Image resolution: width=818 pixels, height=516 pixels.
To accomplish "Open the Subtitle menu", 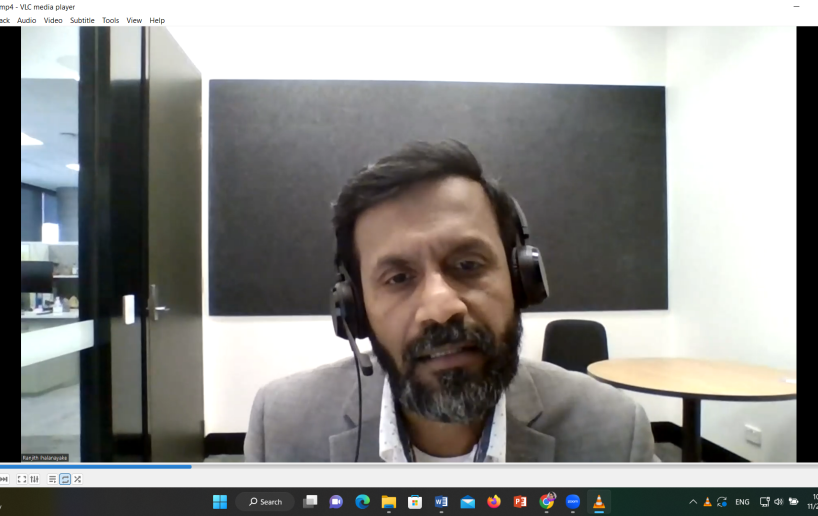I will (82, 20).
